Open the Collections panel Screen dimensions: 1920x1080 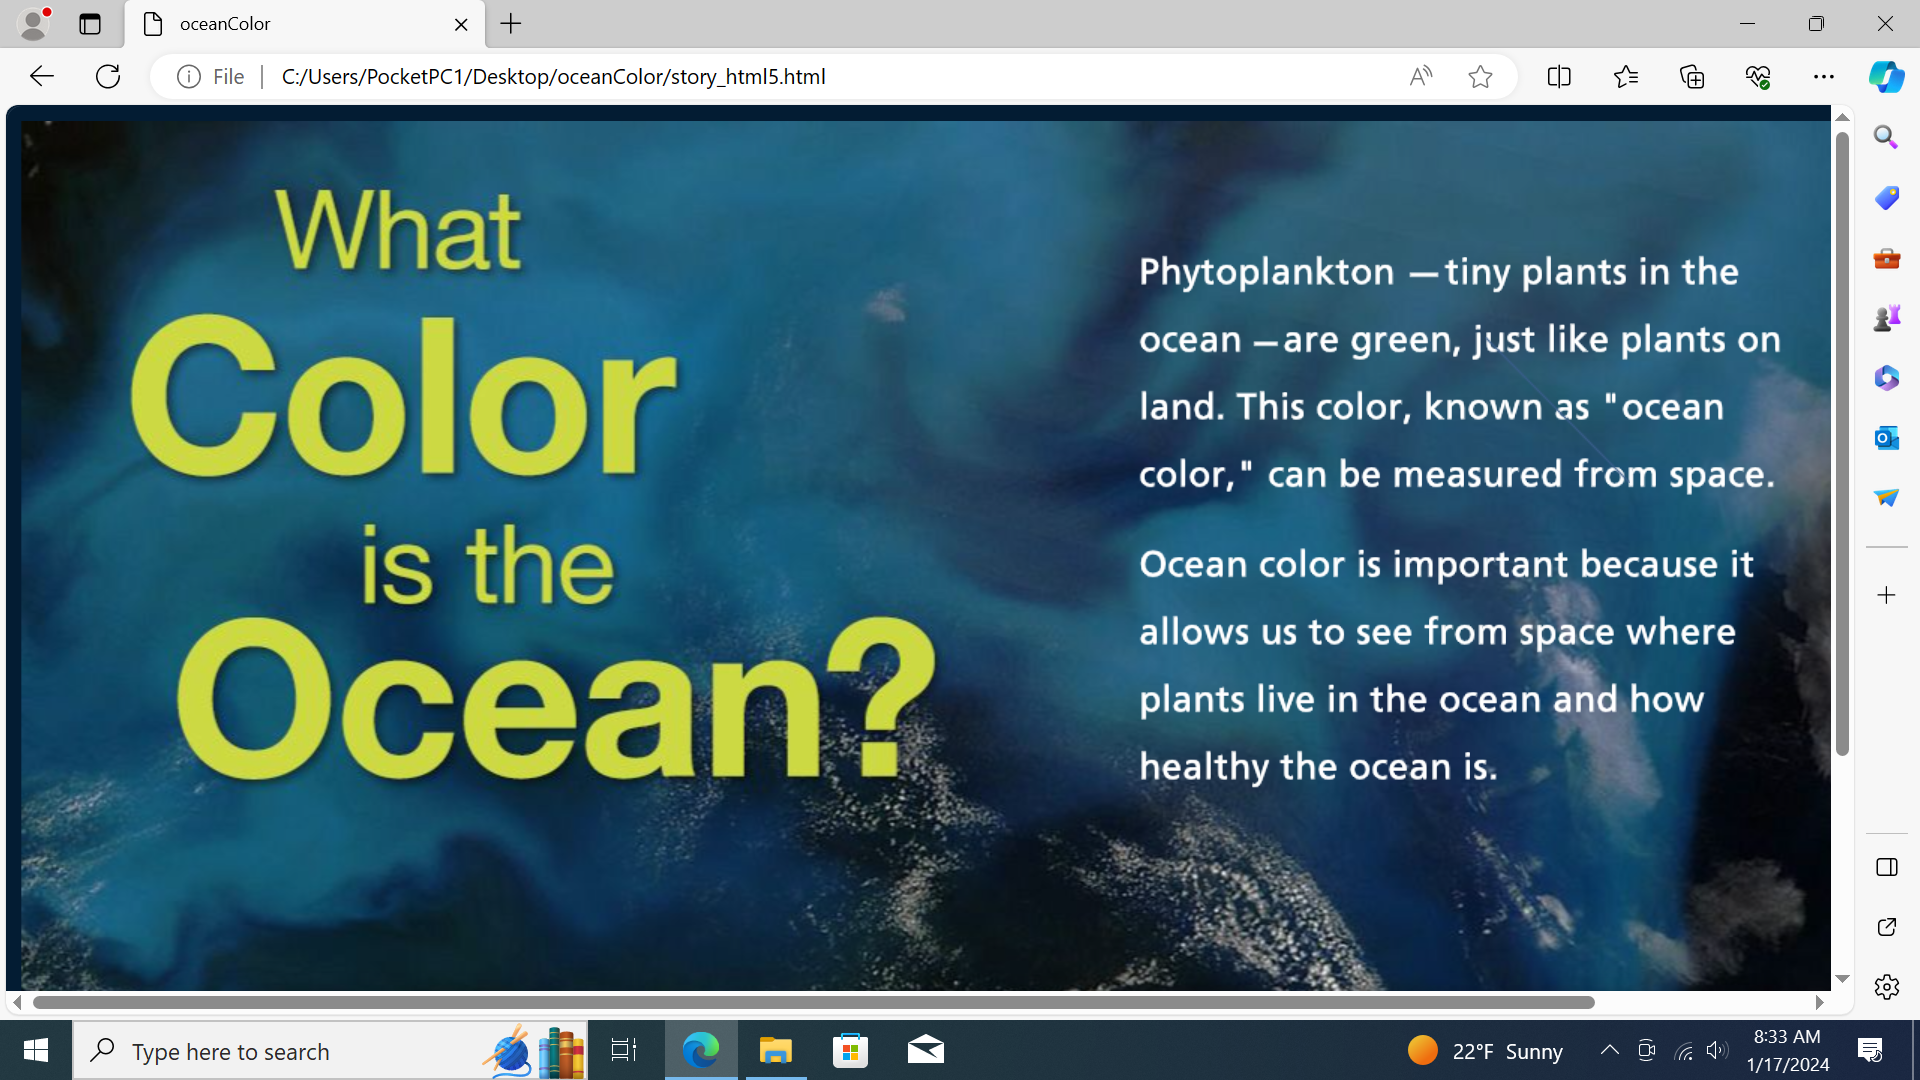pos(1692,76)
